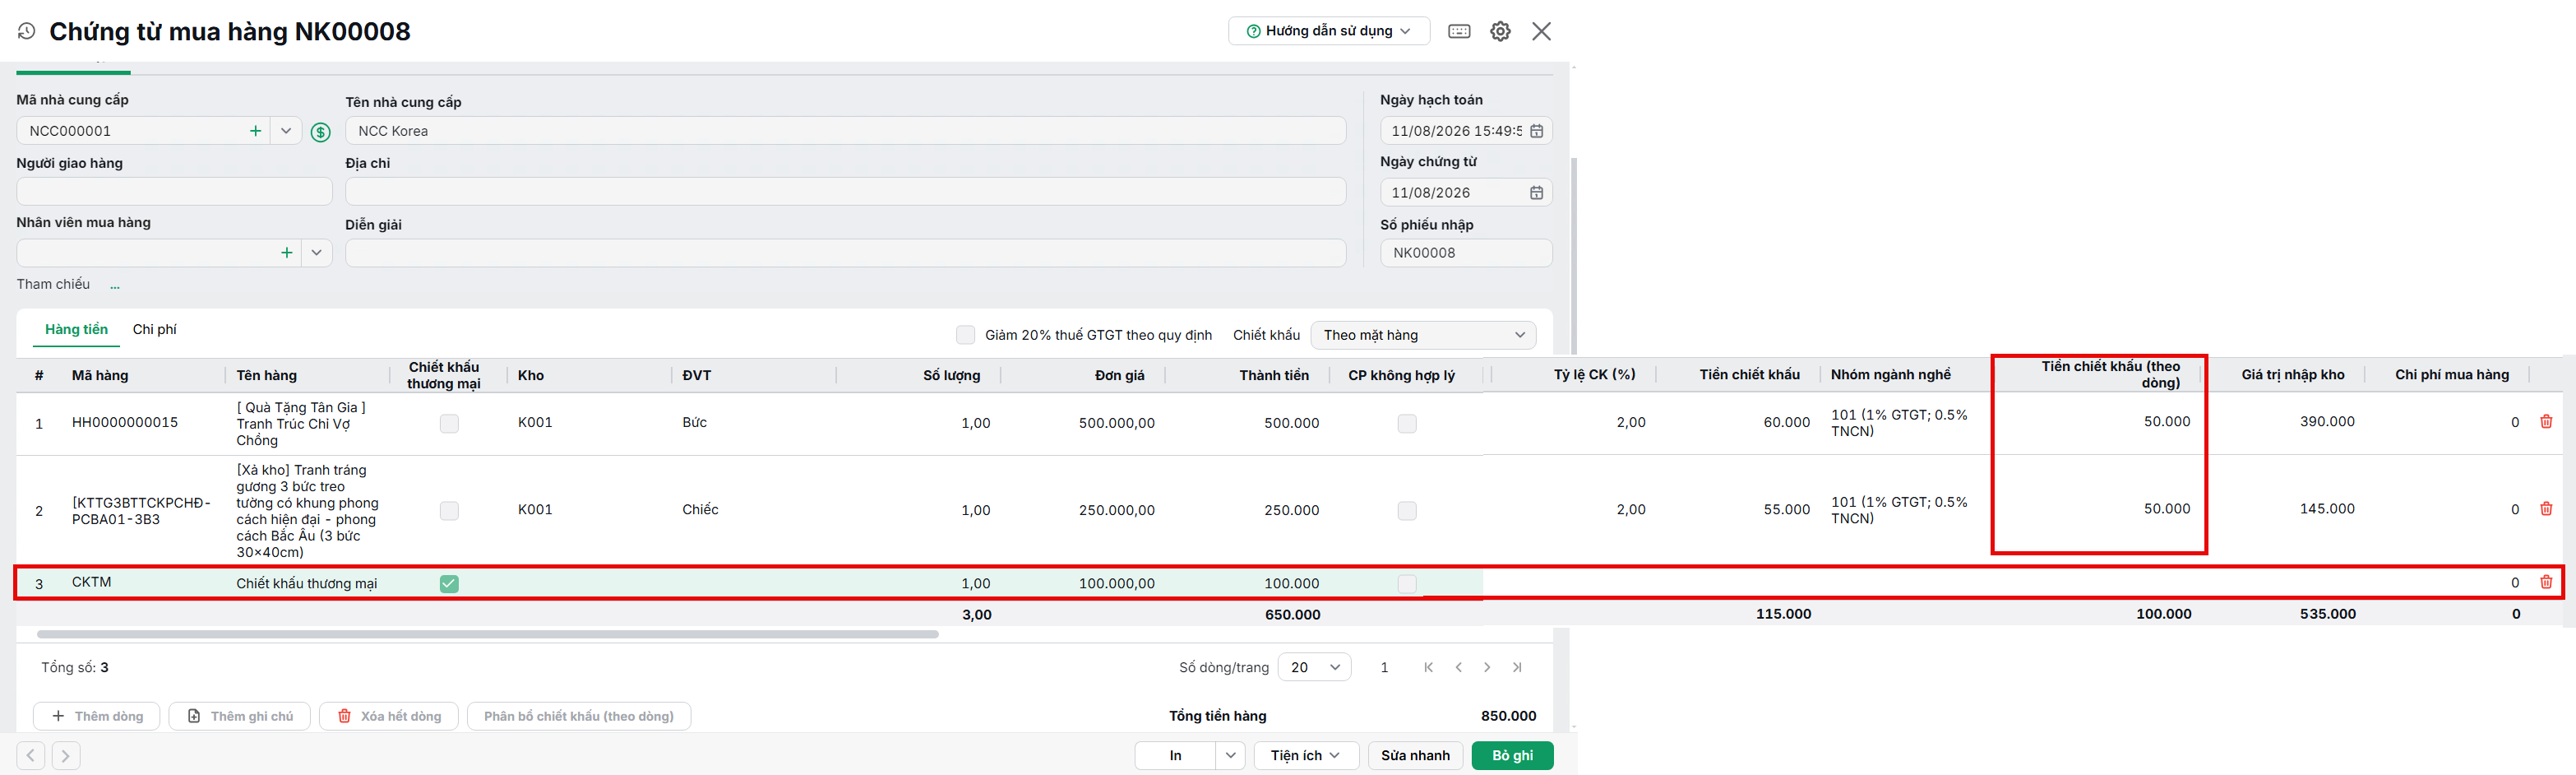Click the In print button
The image size is (2576, 775).
(x=1176, y=756)
